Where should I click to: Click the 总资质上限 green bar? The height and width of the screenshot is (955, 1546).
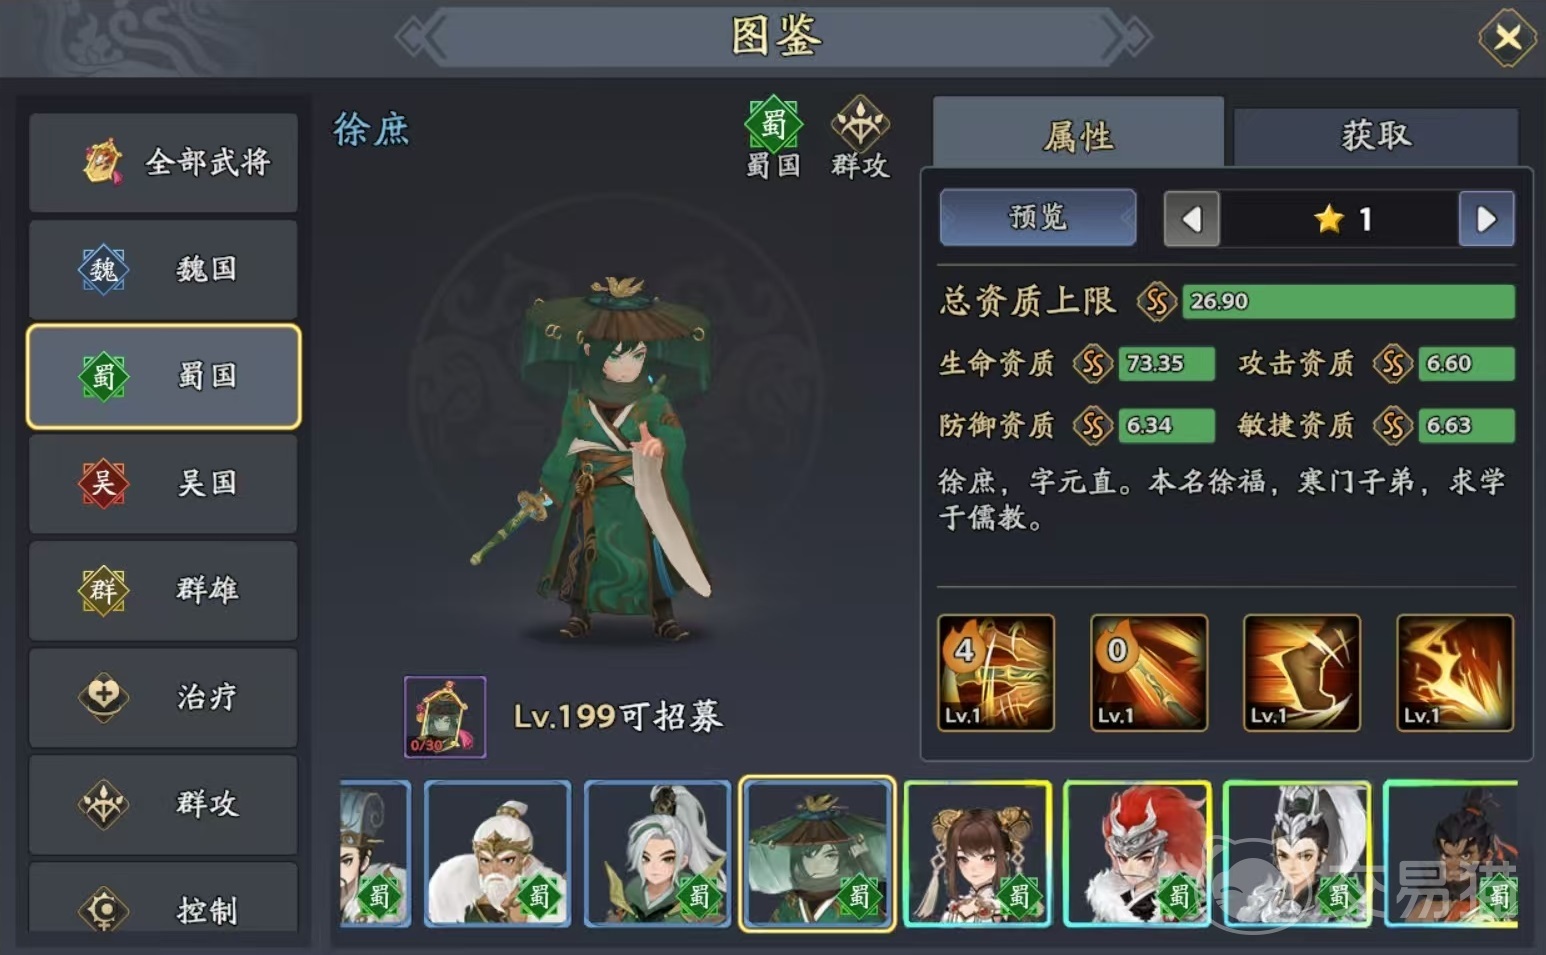click(x=1348, y=302)
